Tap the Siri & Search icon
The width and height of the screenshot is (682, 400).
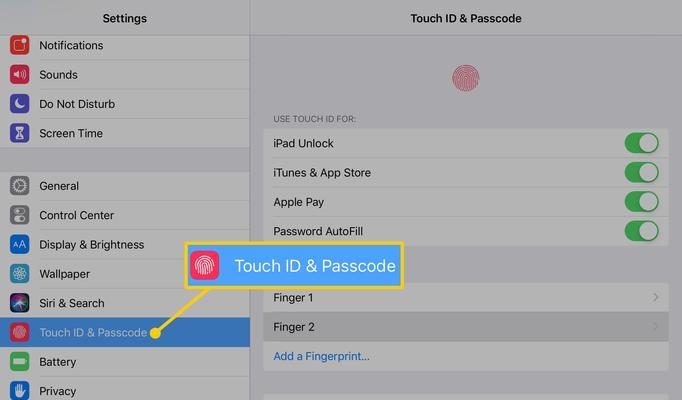point(20,303)
